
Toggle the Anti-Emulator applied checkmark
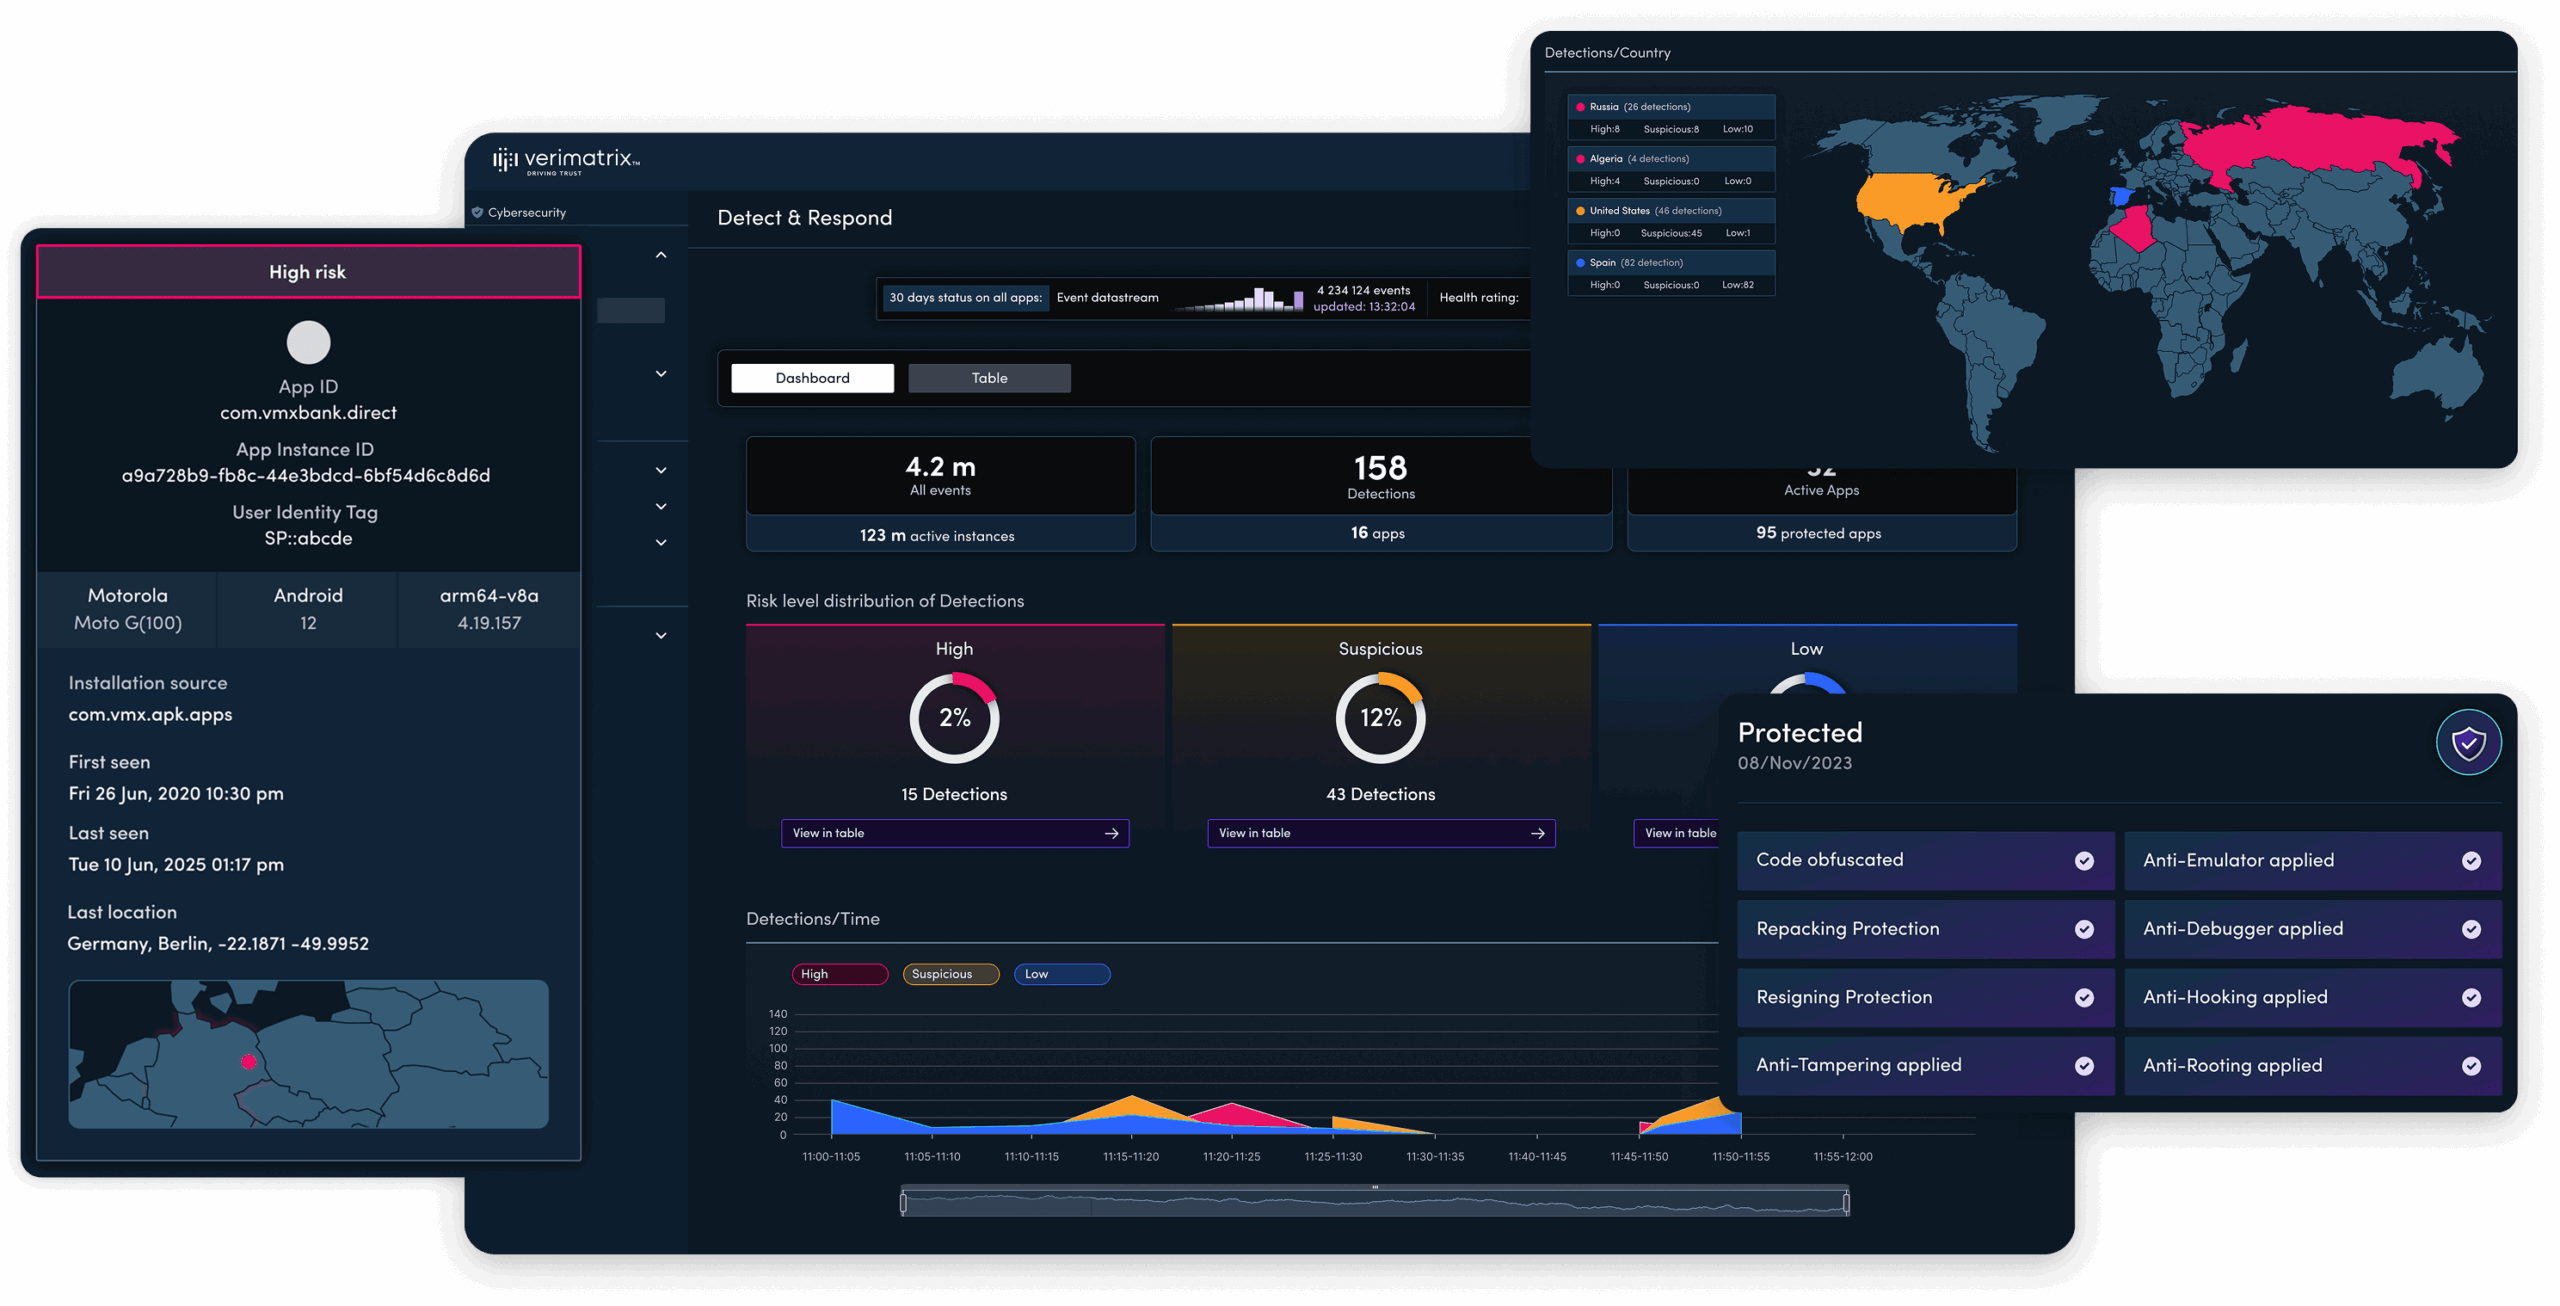2471,861
